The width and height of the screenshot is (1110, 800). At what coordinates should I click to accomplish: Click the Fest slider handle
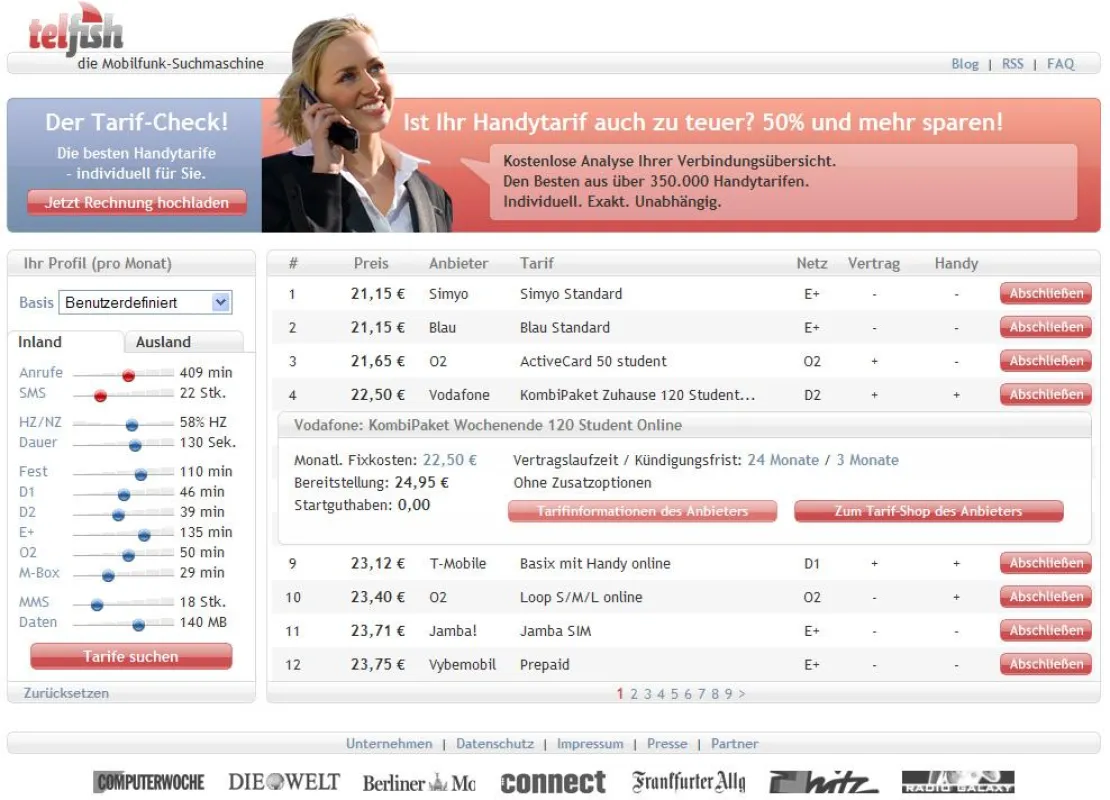[141, 474]
